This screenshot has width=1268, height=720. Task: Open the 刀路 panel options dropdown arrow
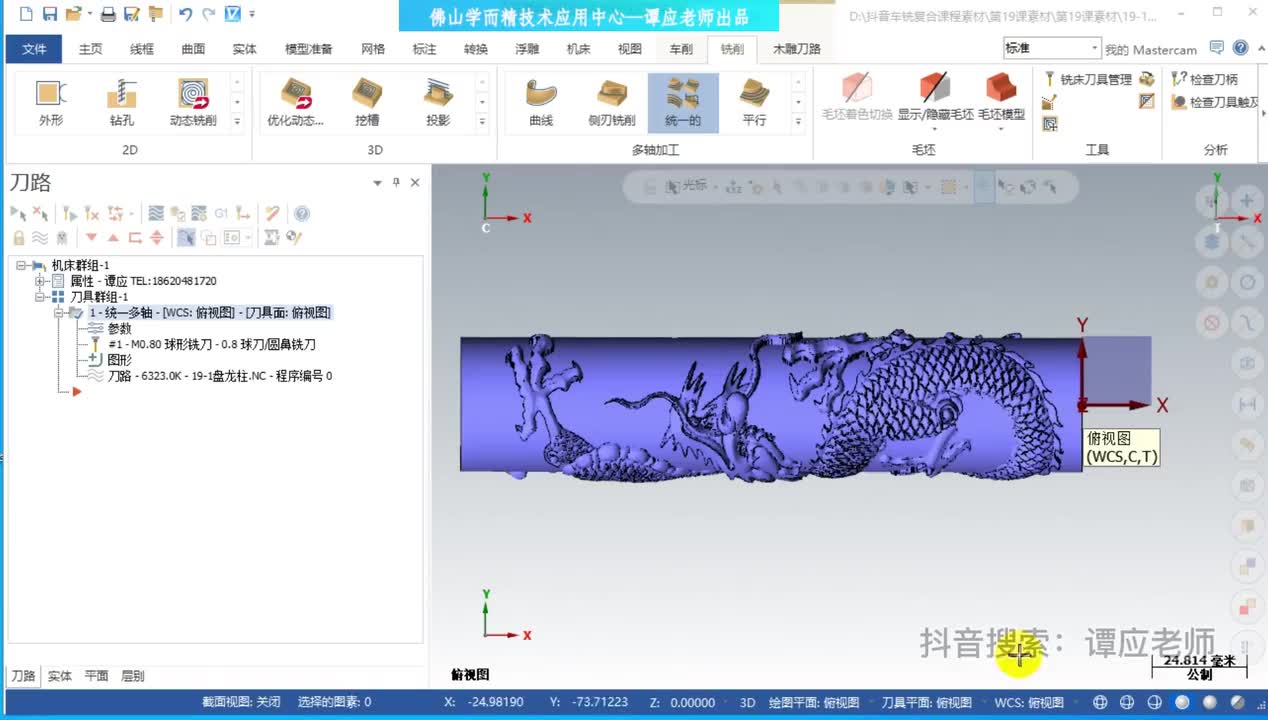[377, 183]
